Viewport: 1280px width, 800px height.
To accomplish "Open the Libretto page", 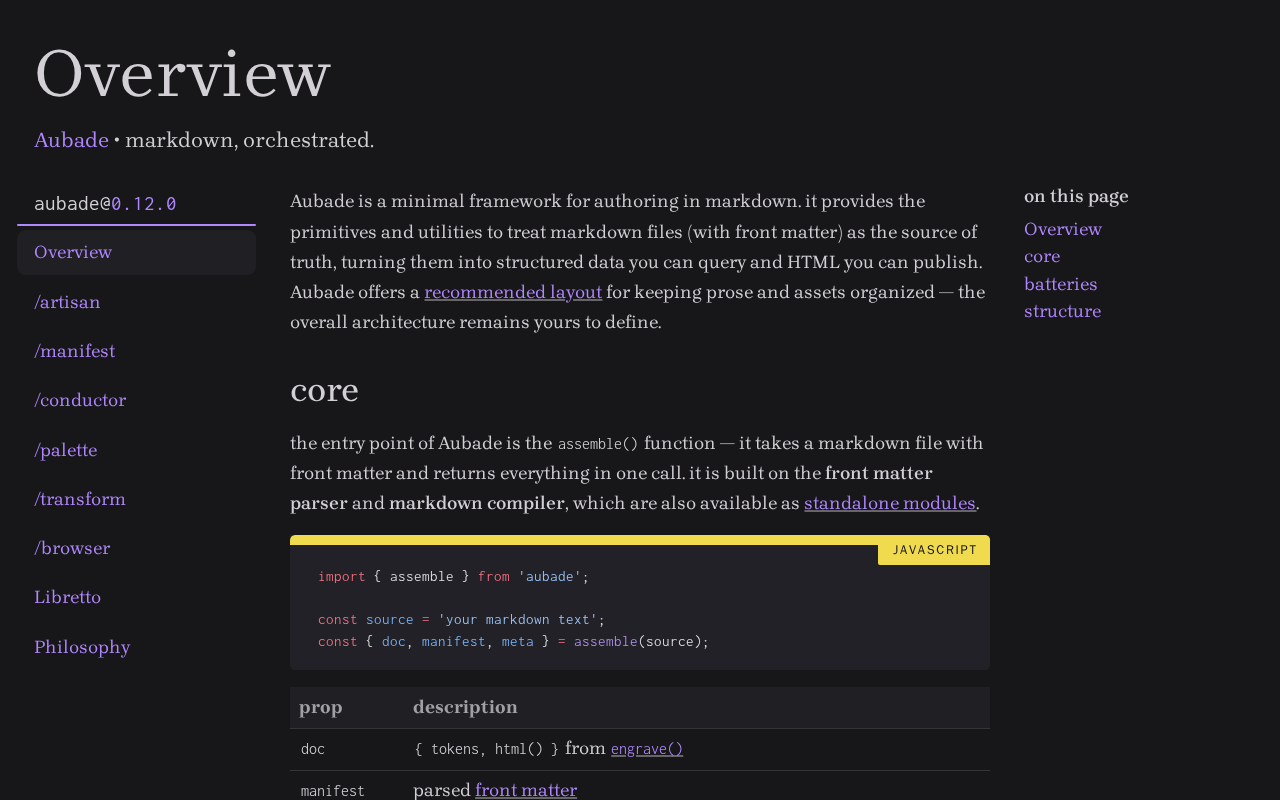I will coord(67,597).
